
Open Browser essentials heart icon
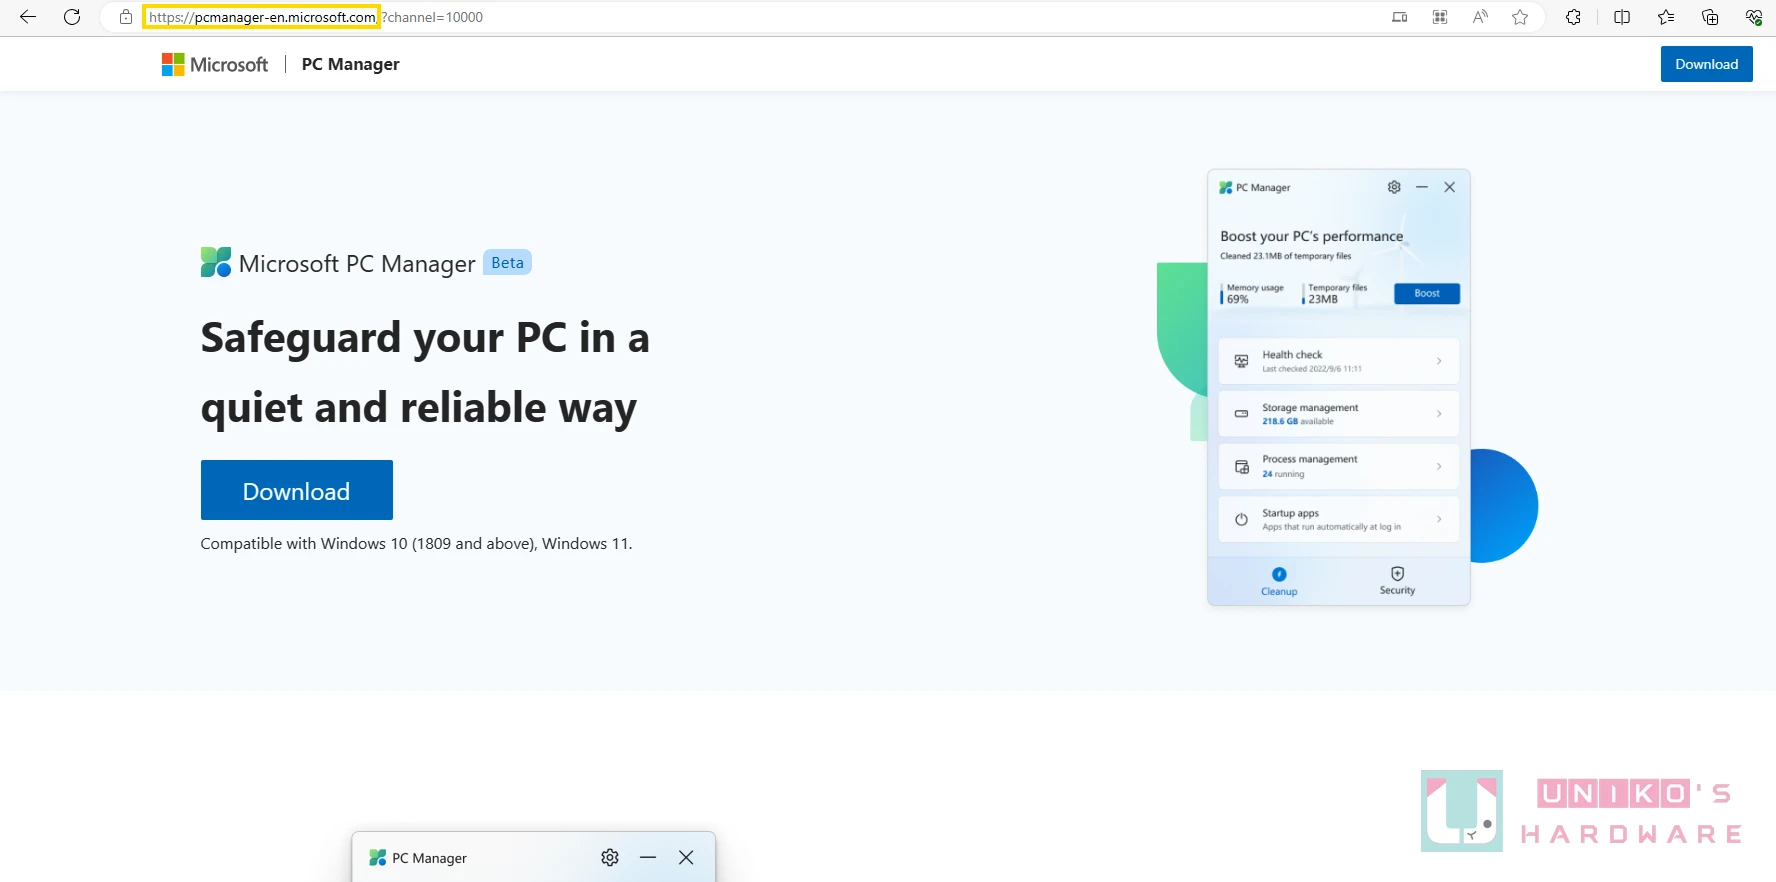[x=1754, y=17]
